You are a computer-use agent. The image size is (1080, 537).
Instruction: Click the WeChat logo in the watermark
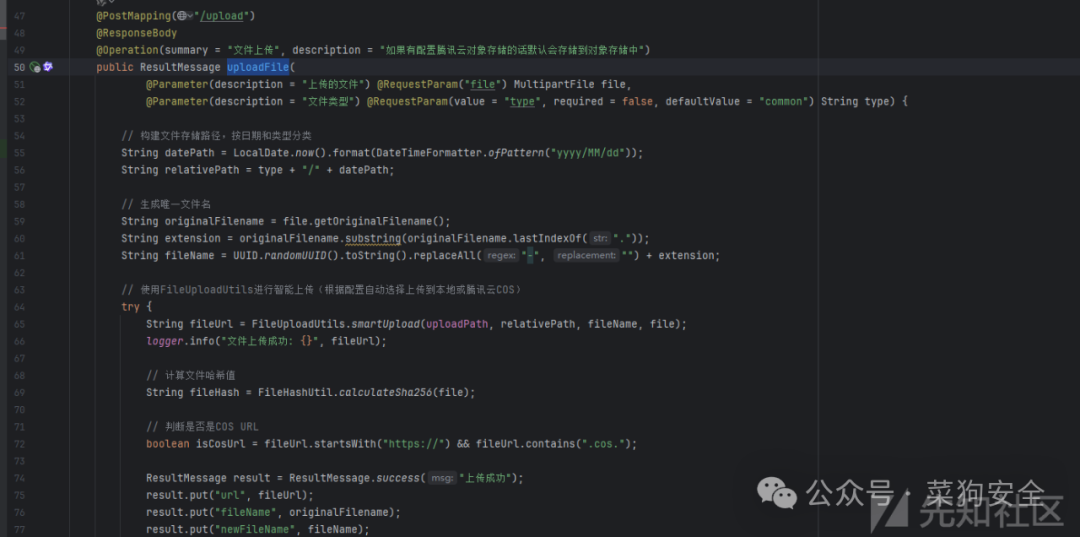pyautogui.click(x=776, y=493)
